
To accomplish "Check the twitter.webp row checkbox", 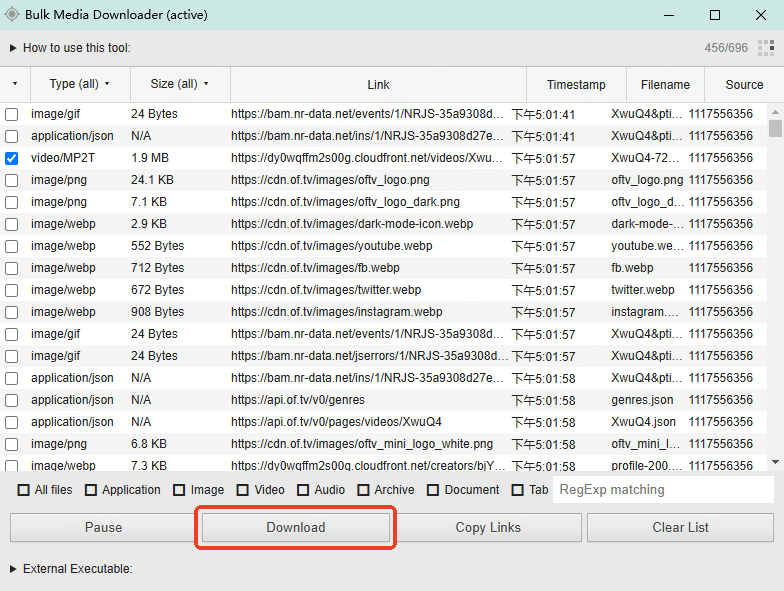I will pos(12,290).
